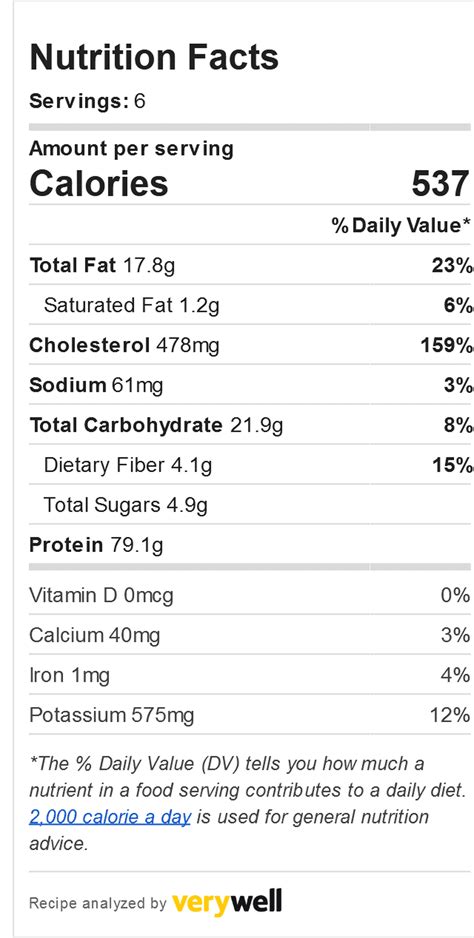The height and width of the screenshot is (938, 474).
Task: Click the Dietary Fiber 4.1g row
Action: 250,465
